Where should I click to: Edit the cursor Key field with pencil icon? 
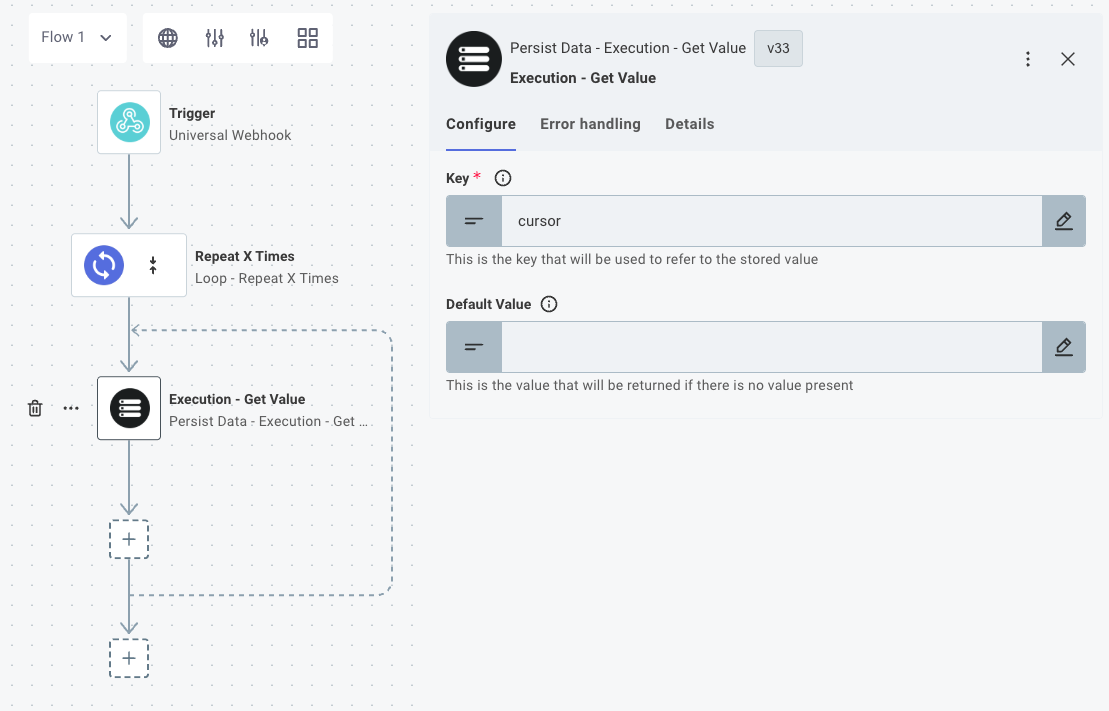click(x=1064, y=221)
